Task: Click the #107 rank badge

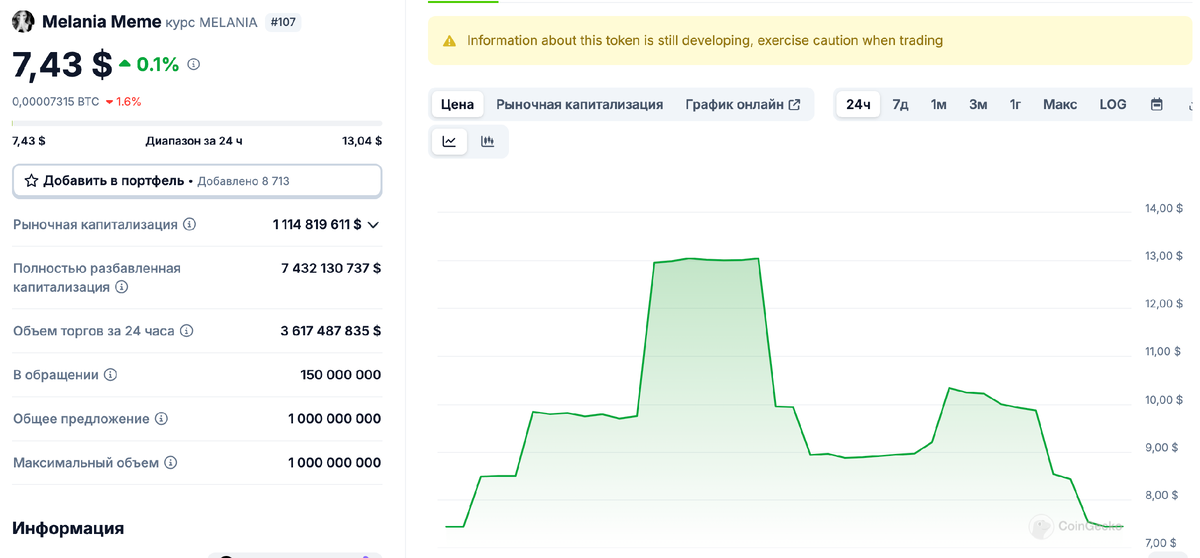Action: [x=284, y=22]
